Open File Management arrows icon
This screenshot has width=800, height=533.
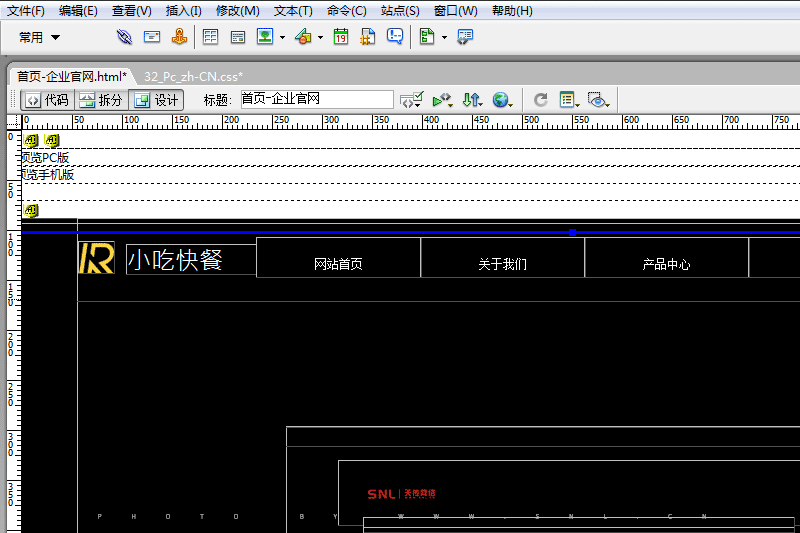pyautogui.click(x=472, y=100)
